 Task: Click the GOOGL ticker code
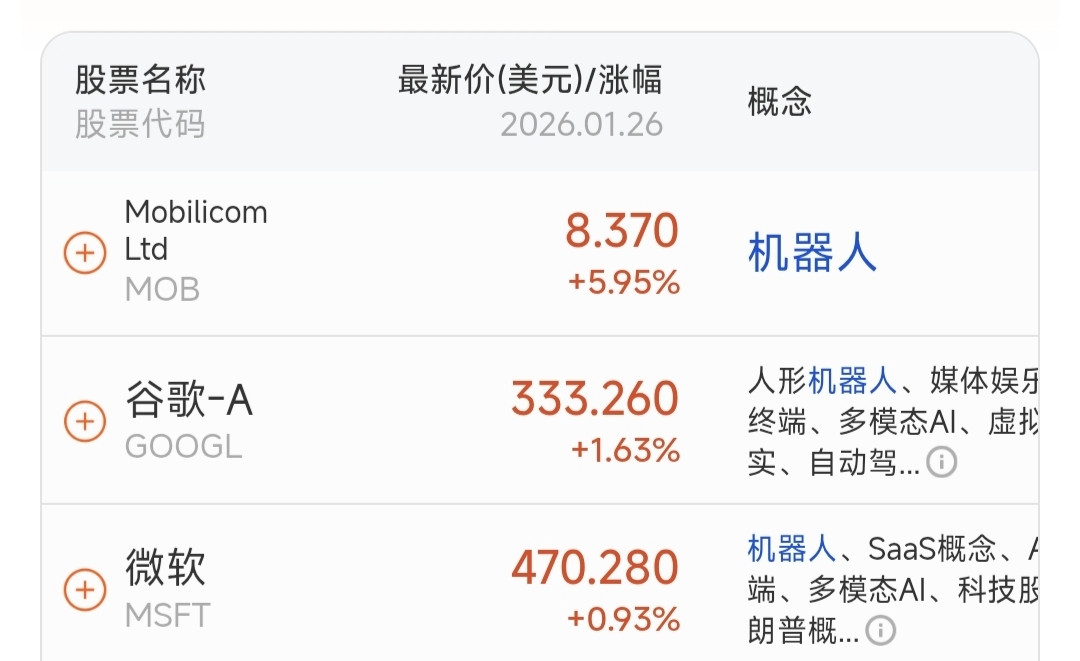pos(183,446)
